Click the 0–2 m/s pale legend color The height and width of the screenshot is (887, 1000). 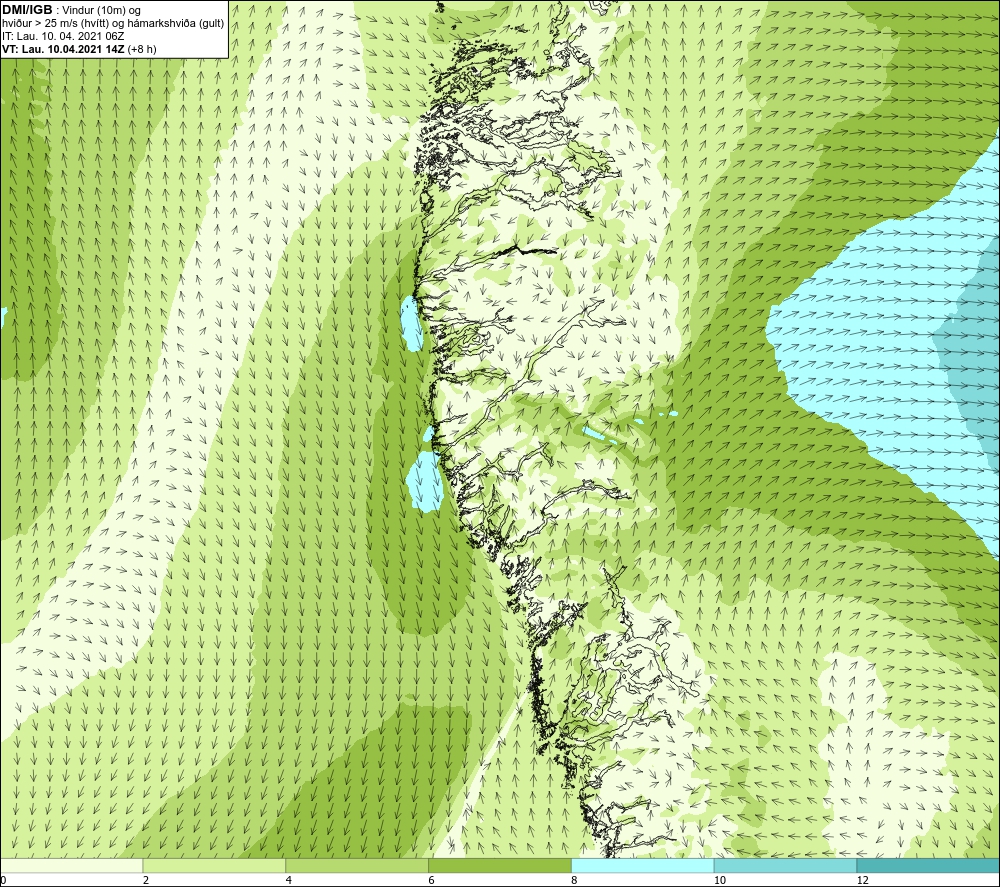coord(71,865)
